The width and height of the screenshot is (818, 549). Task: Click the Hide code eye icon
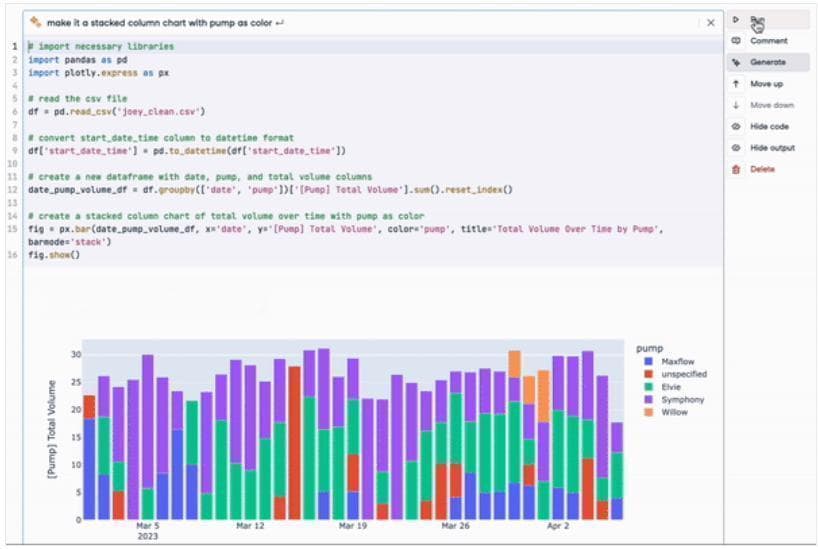tap(736, 126)
